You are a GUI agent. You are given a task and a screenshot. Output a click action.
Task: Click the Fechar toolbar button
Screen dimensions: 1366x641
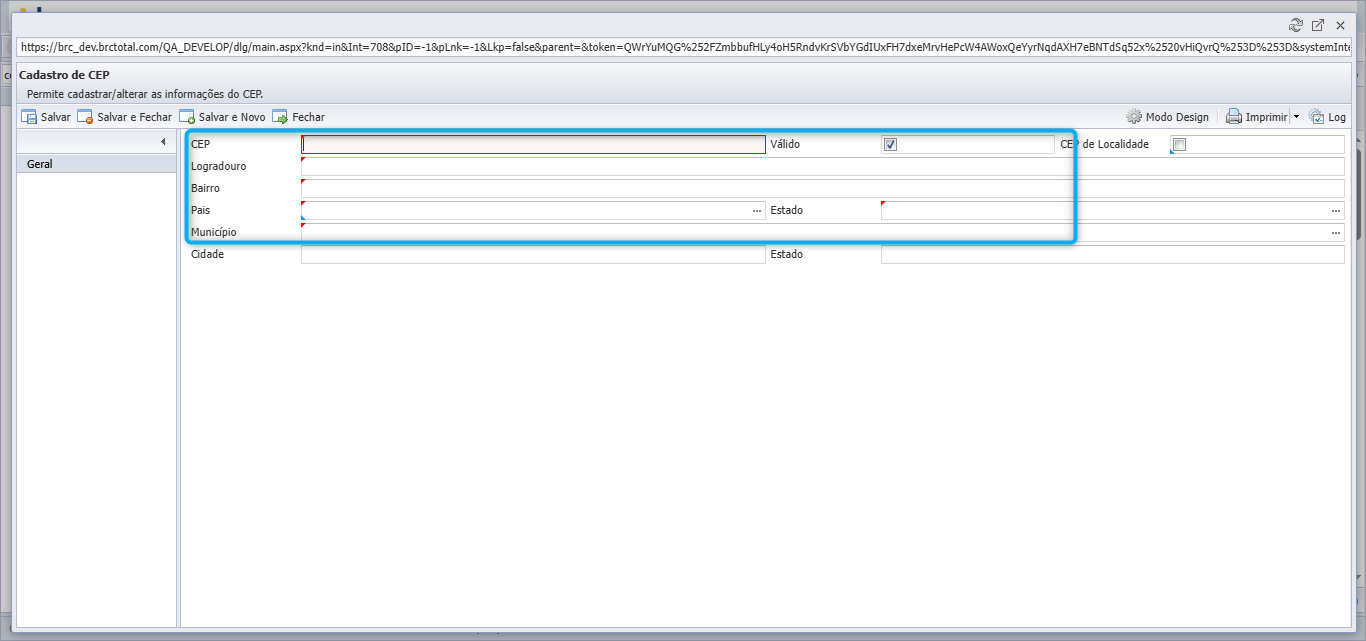tap(299, 117)
